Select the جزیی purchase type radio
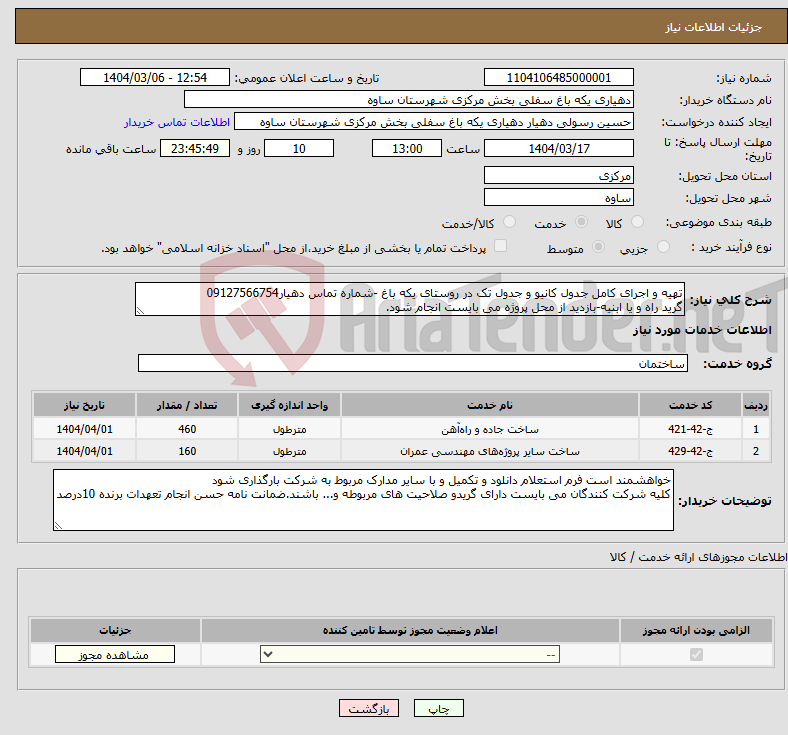This screenshot has height=735, width=788. [663, 247]
